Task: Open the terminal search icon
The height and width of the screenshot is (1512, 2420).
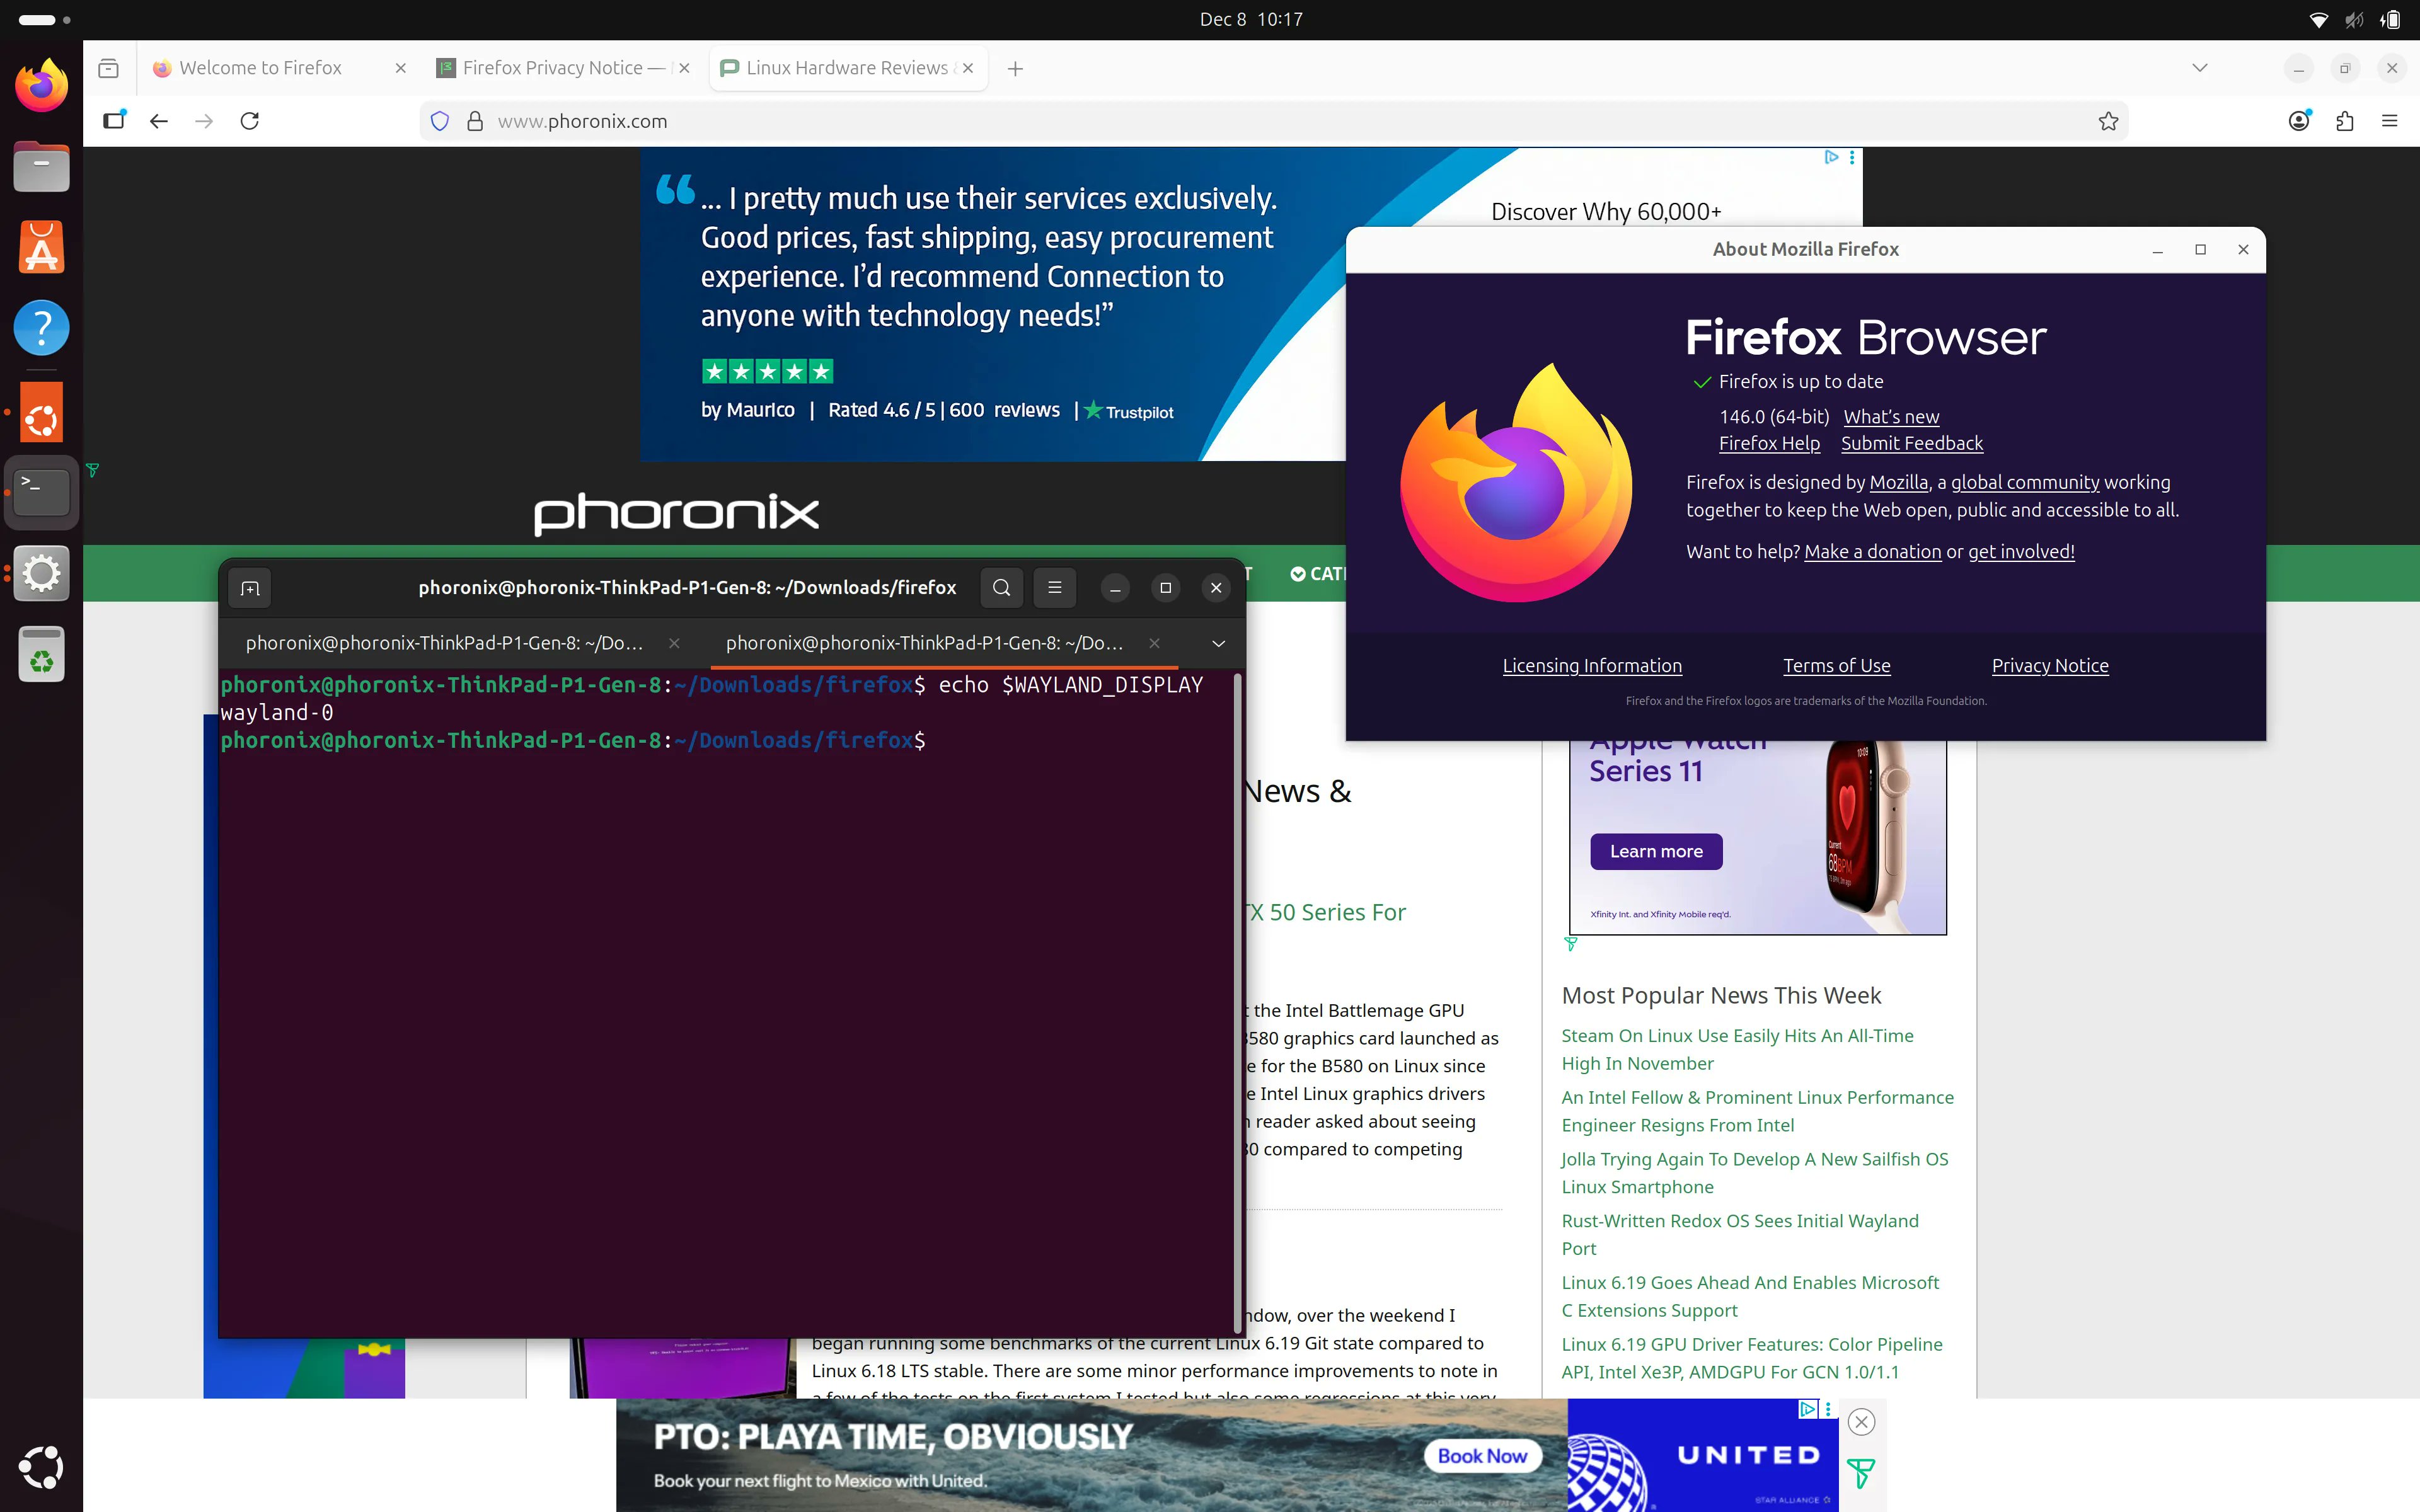Action: (1001, 588)
